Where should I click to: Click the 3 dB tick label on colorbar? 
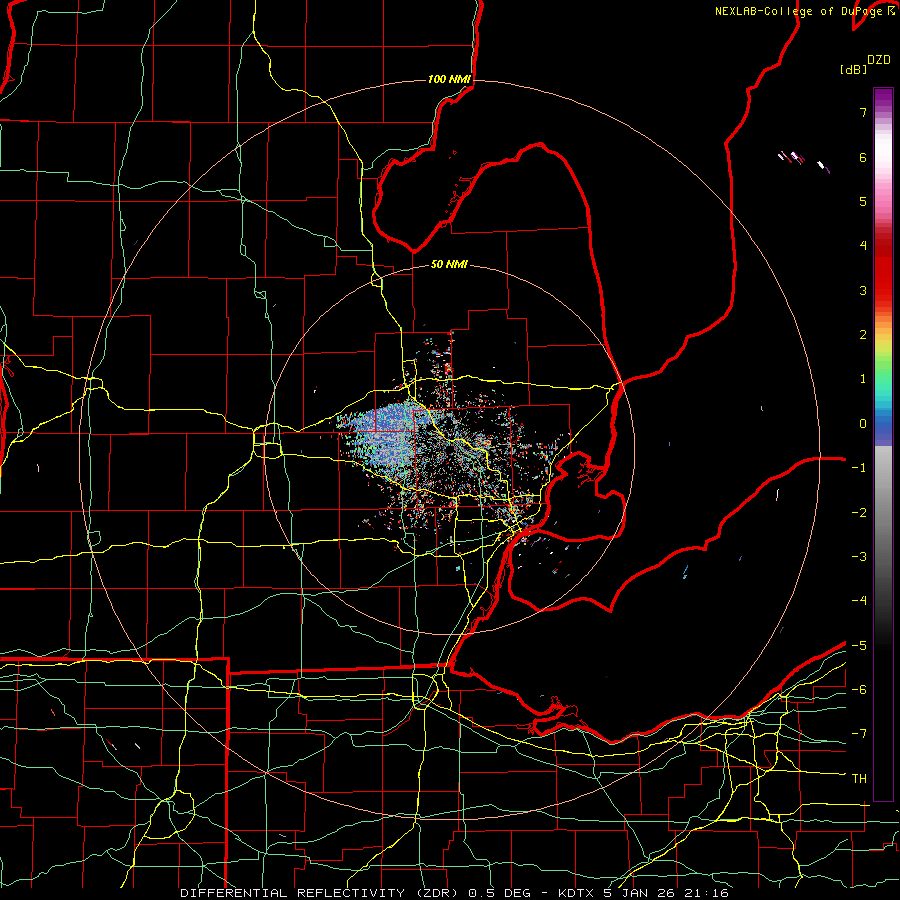click(x=863, y=290)
